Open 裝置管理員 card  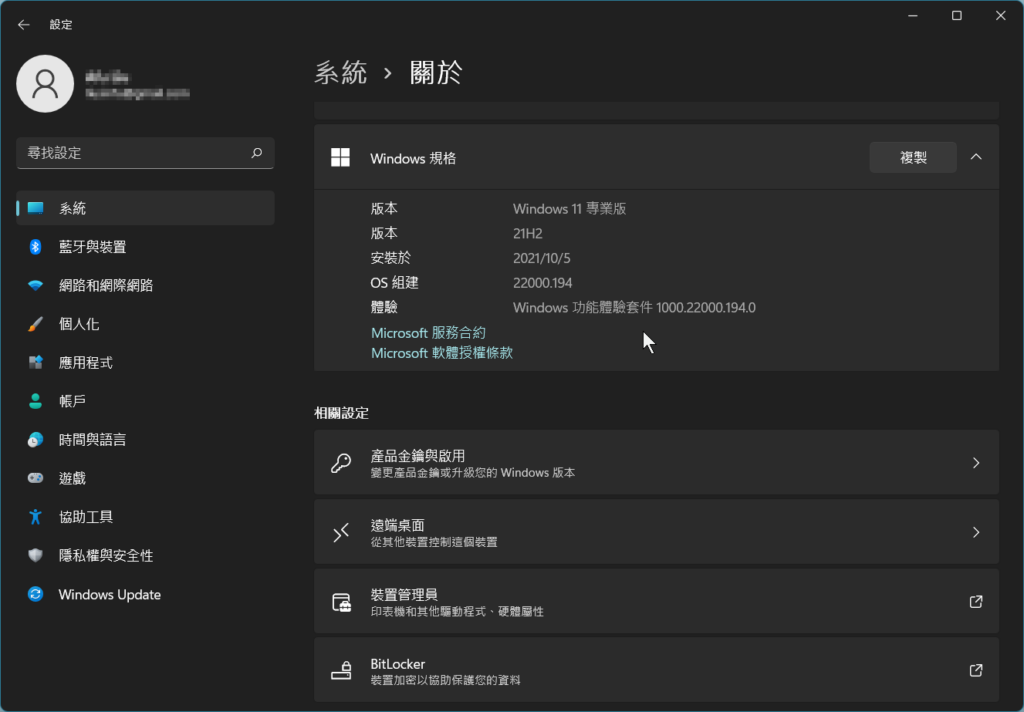tap(656, 602)
